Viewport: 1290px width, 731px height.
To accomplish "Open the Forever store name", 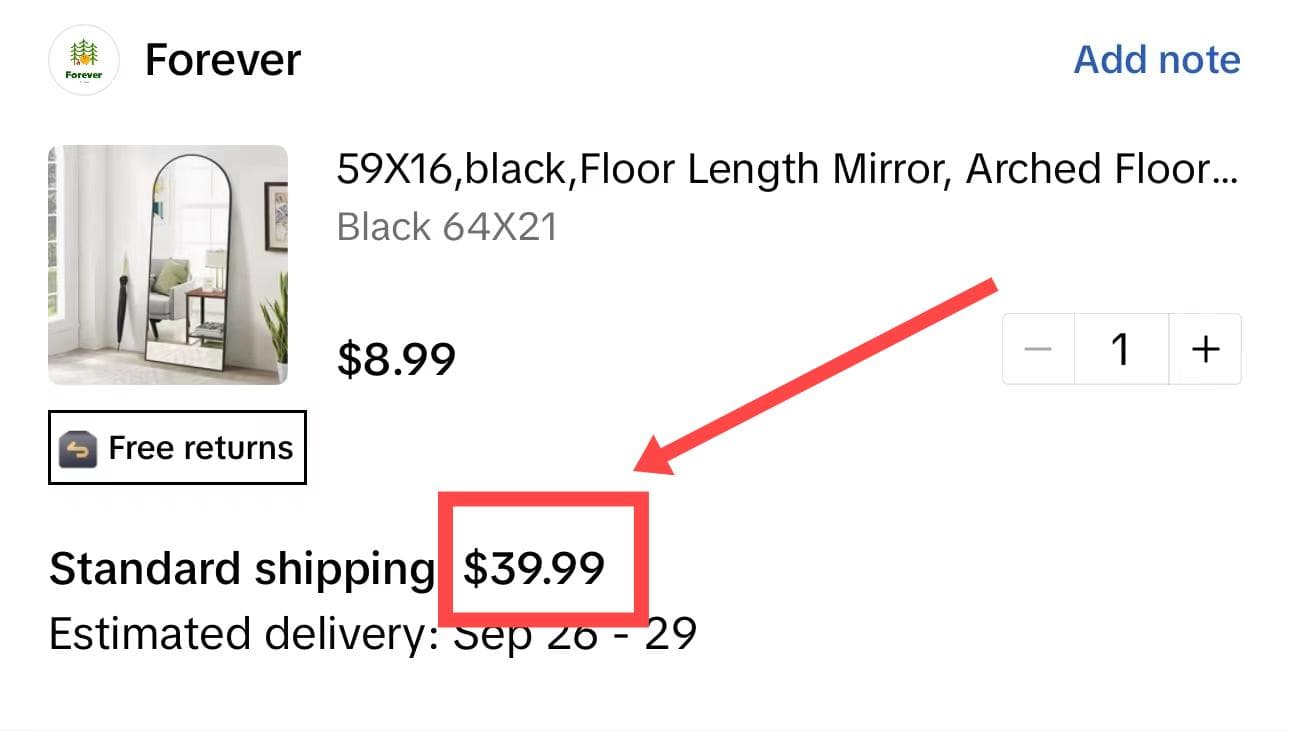I will pos(222,60).
